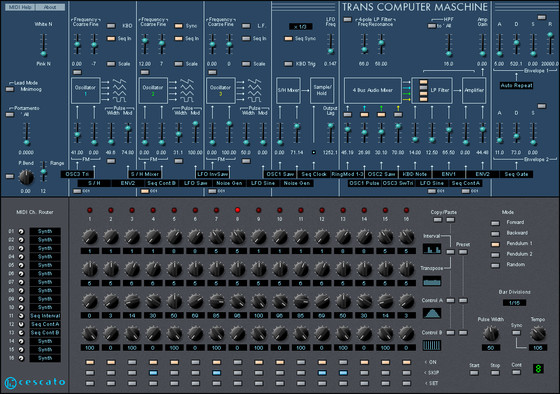Open the Bar Divisions 1/16 selector
This screenshot has width=560, height=394.
tap(514, 303)
